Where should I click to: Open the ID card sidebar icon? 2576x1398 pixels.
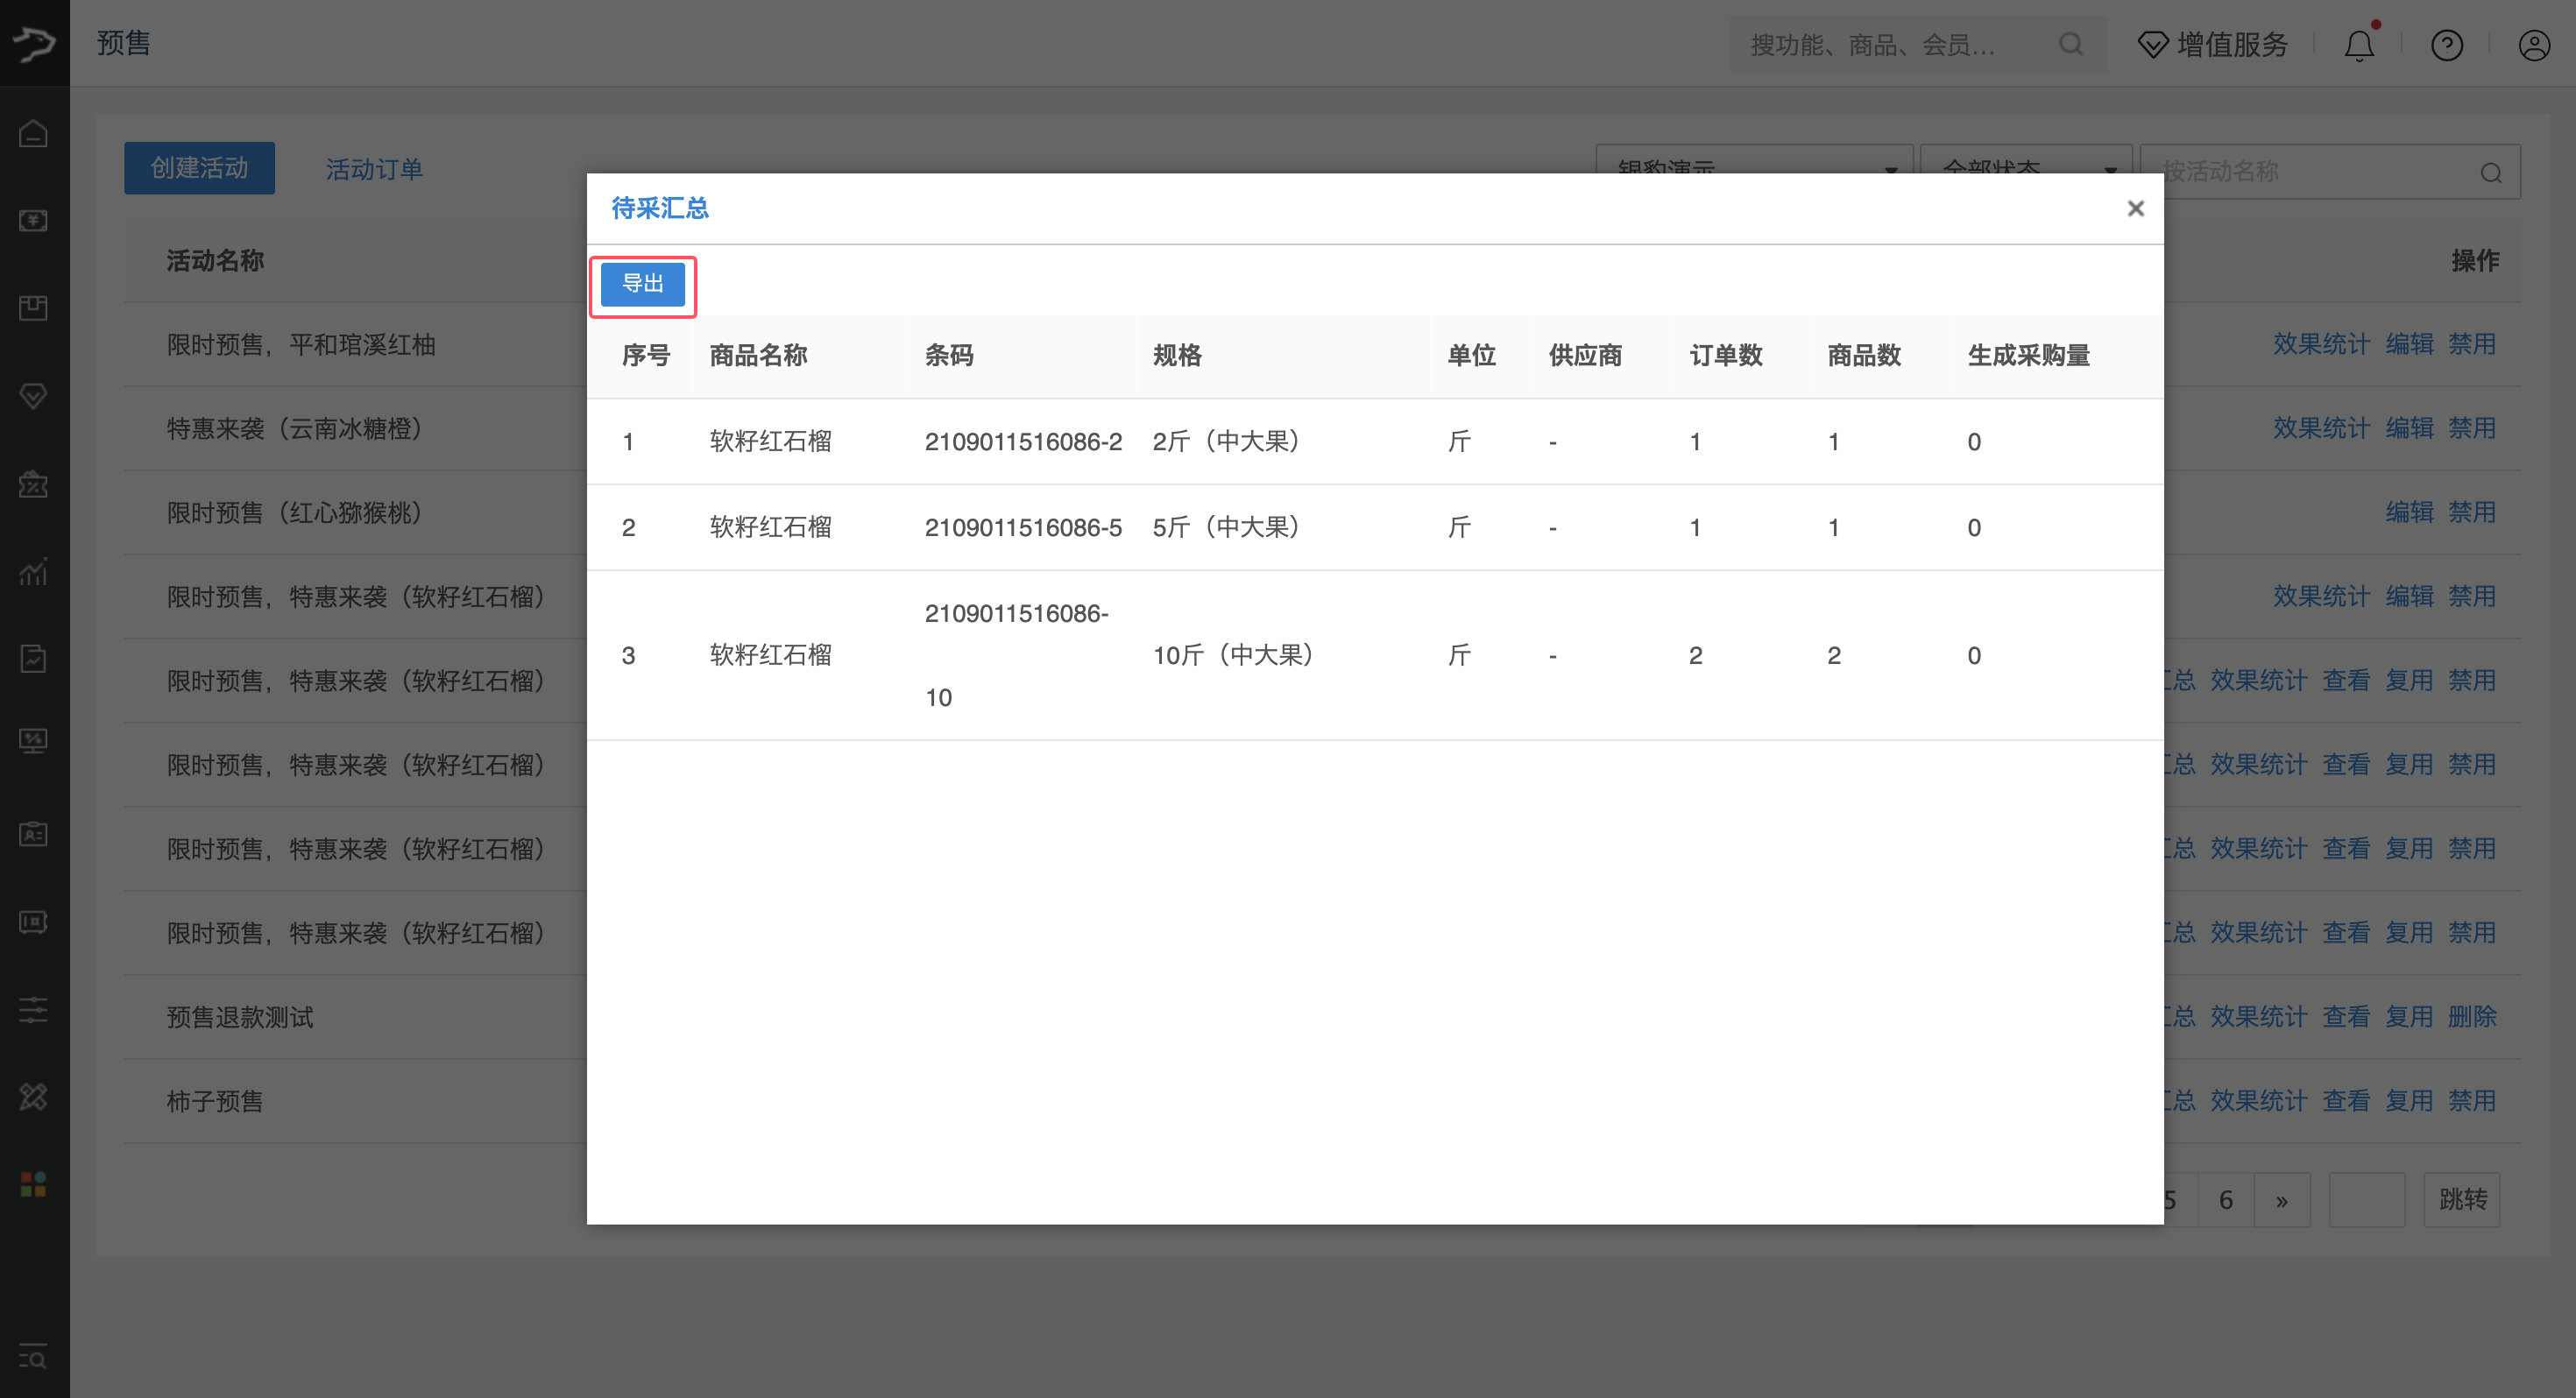click(x=34, y=834)
